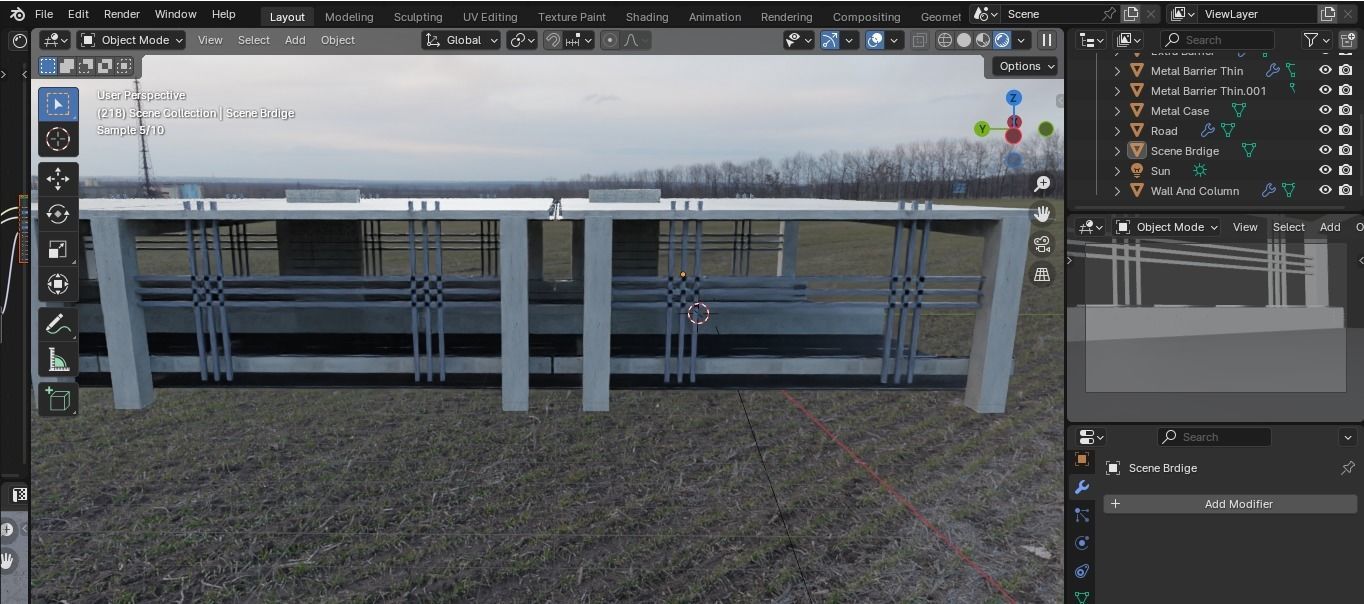Open the Modifiers properties tab wrench icon
1364x604 pixels.
click(x=1081, y=487)
